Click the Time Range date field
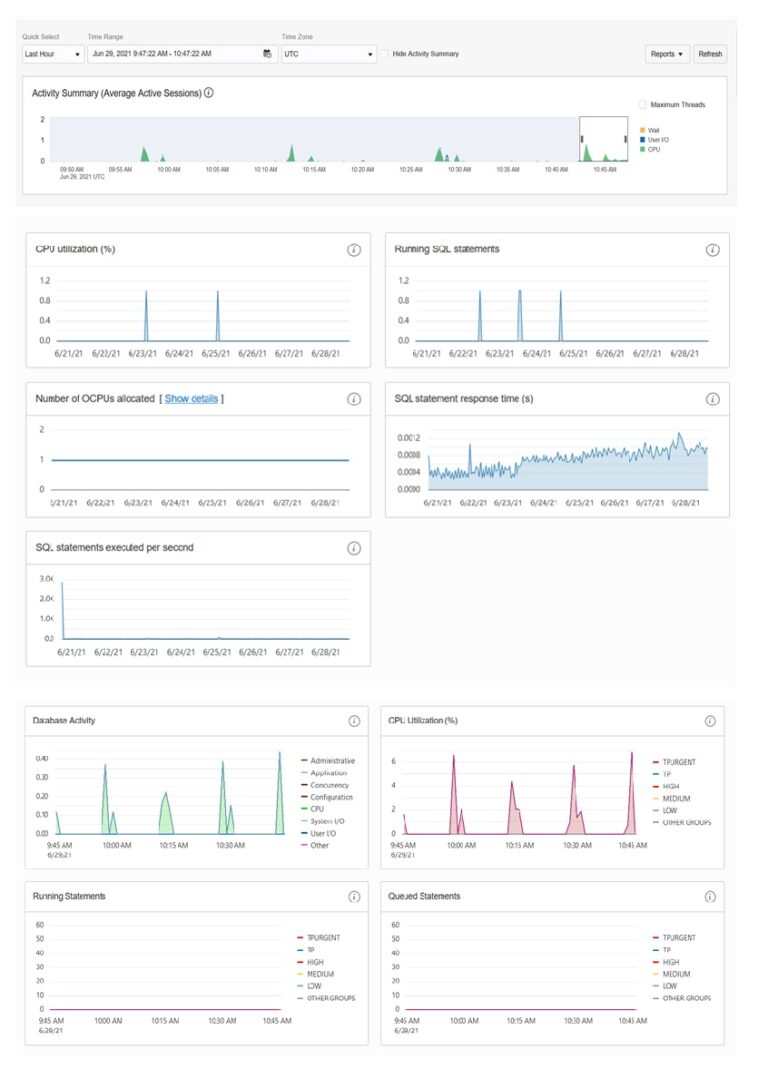Image resolution: width=768 pixels, height=1079 pixels. tap(172, 54)
